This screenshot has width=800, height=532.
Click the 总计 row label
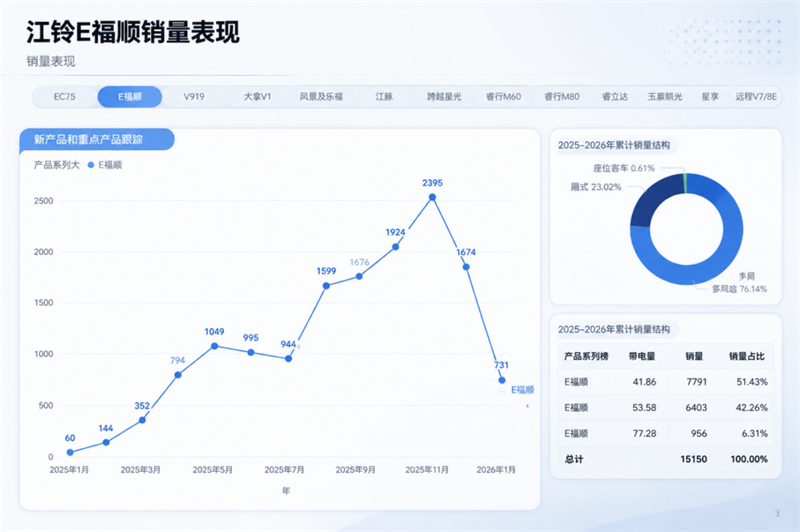574,459
